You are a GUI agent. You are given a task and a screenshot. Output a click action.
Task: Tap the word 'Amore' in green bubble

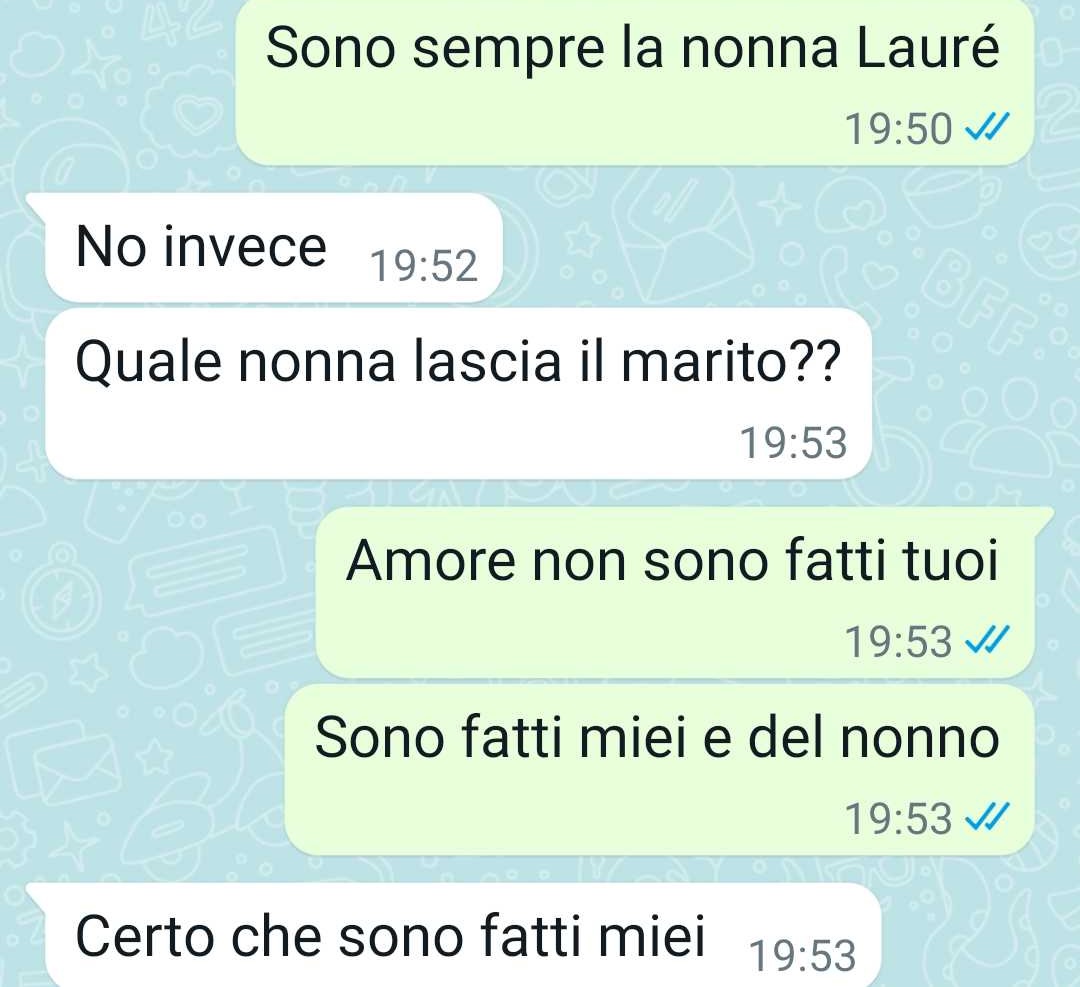point(431,561)
